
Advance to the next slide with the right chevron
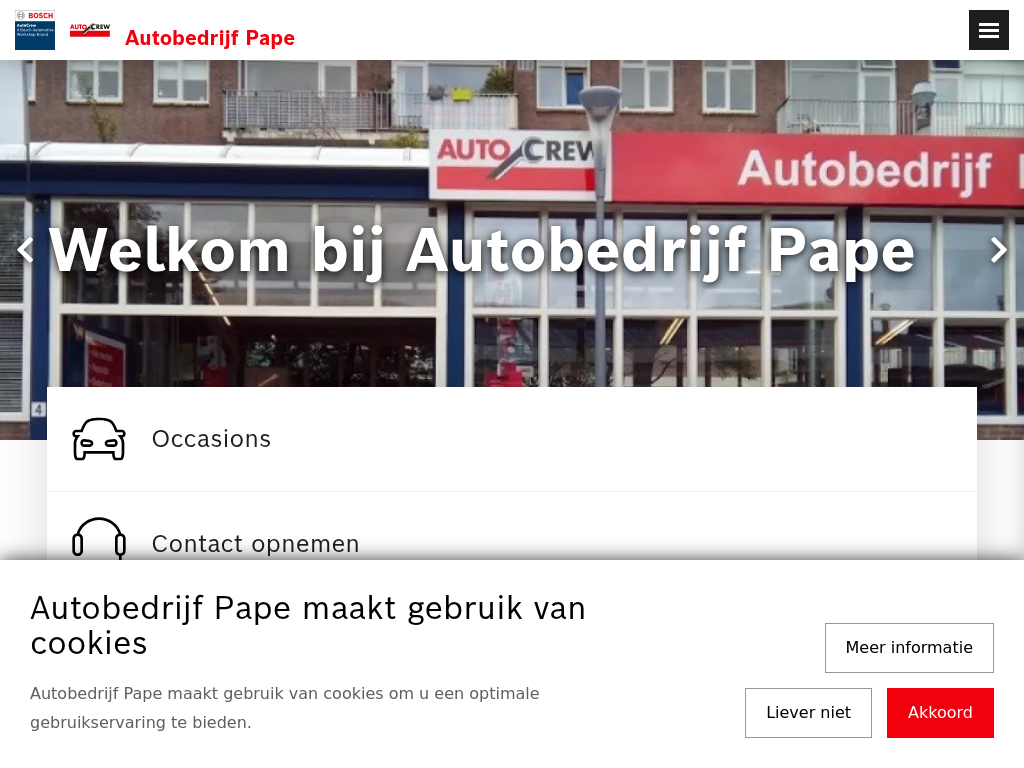coord(999,250)
